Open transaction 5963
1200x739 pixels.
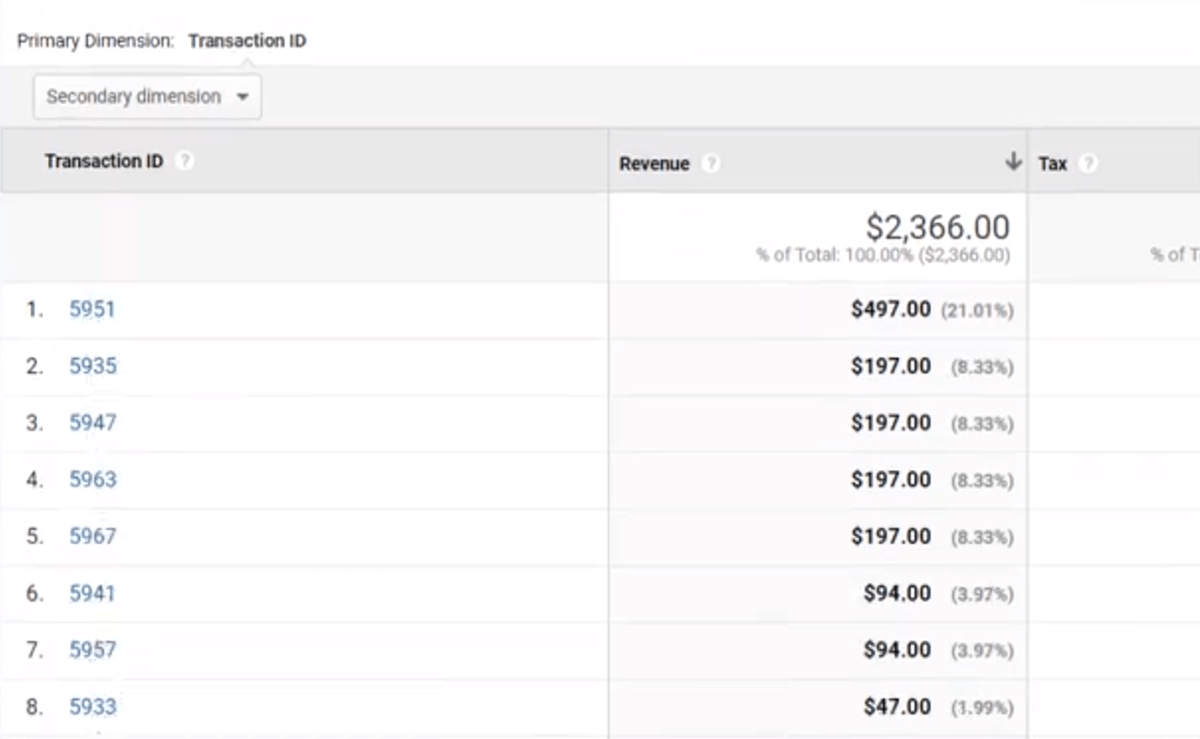tap(92, 480)
